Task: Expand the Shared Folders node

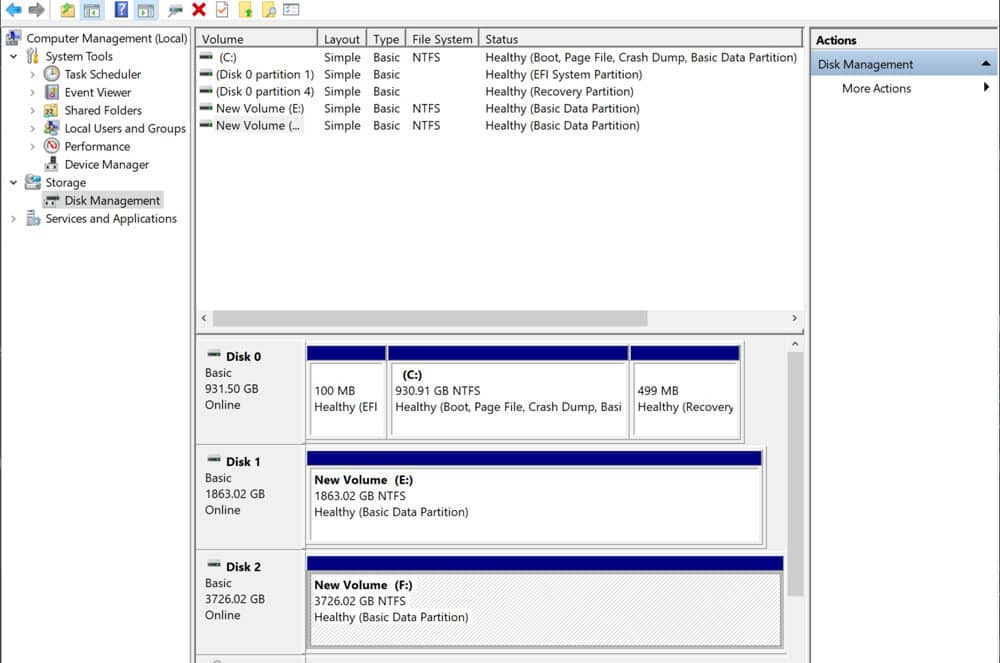Action: 33,110
